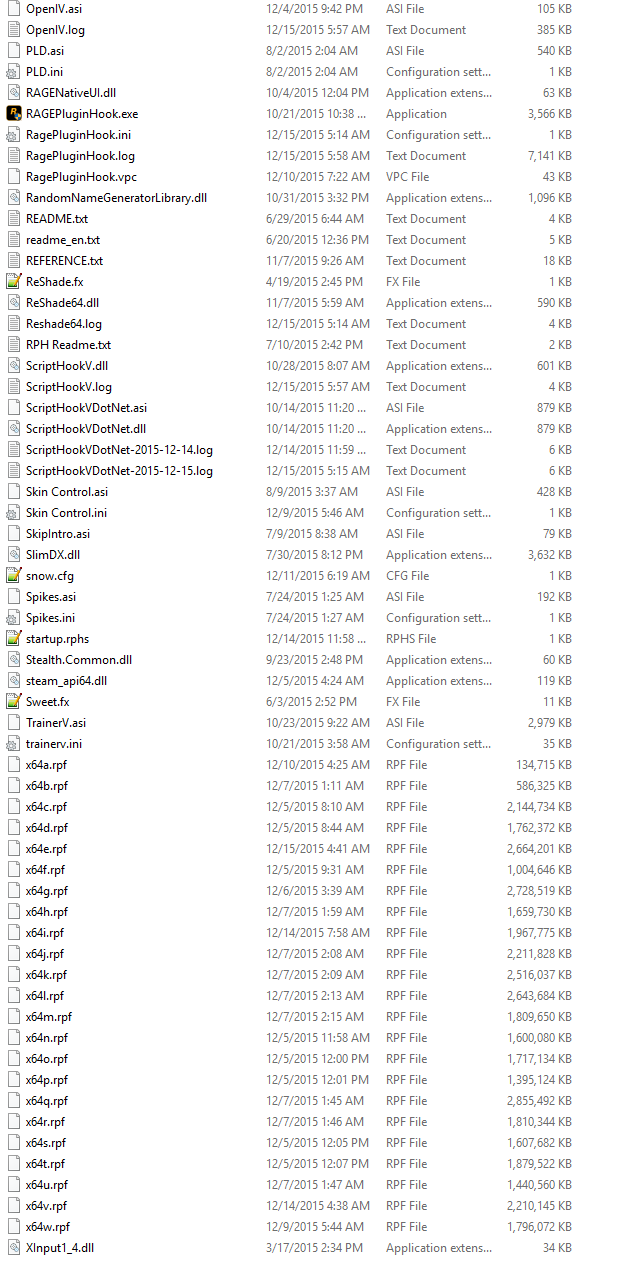Click the RAGENativeUI.dll file icon
Screen dimensions: 618x1273
click(14, 93)
